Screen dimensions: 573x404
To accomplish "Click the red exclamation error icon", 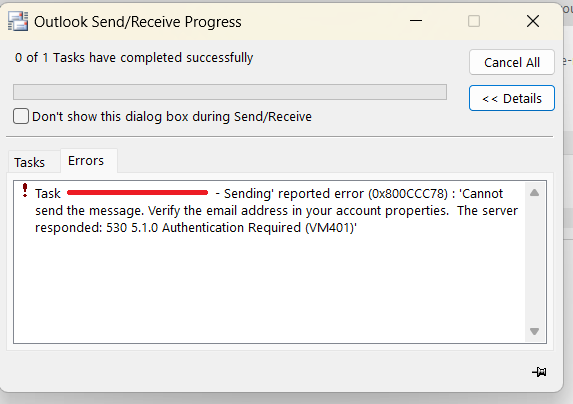I will 25,190.
